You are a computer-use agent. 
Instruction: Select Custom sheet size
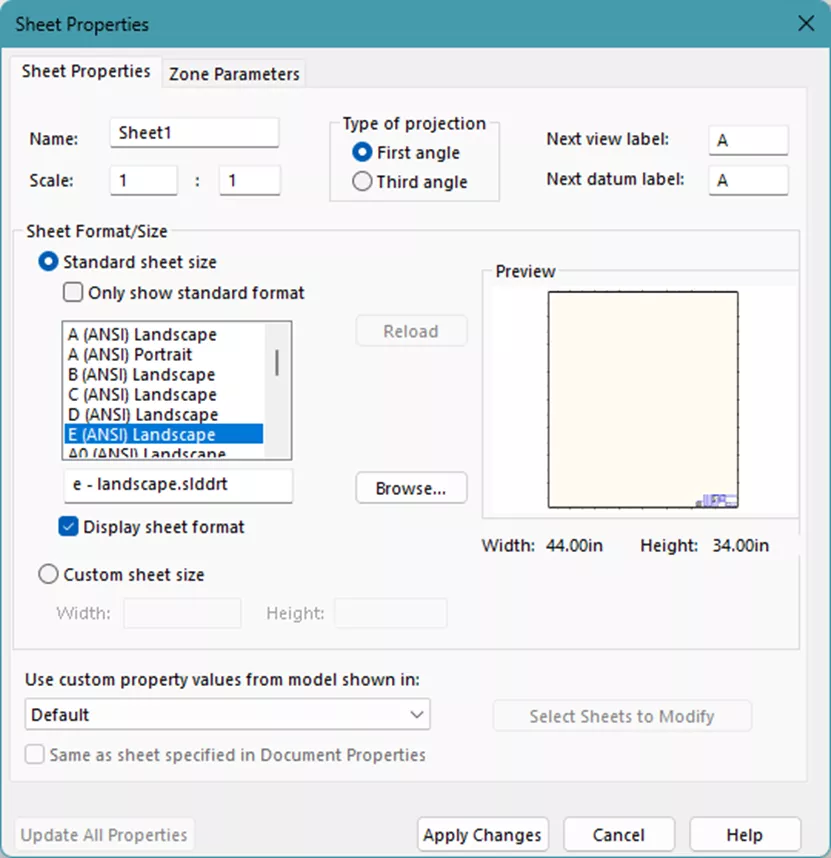[48, 574]
